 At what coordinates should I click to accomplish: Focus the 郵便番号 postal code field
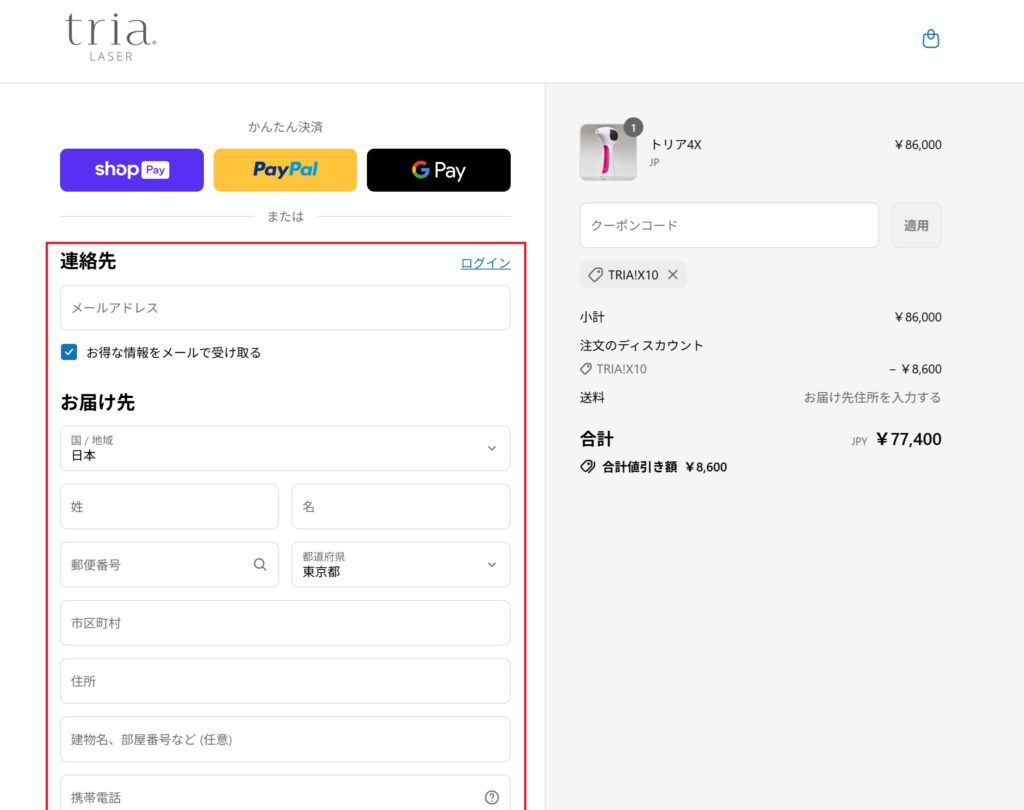169,564
